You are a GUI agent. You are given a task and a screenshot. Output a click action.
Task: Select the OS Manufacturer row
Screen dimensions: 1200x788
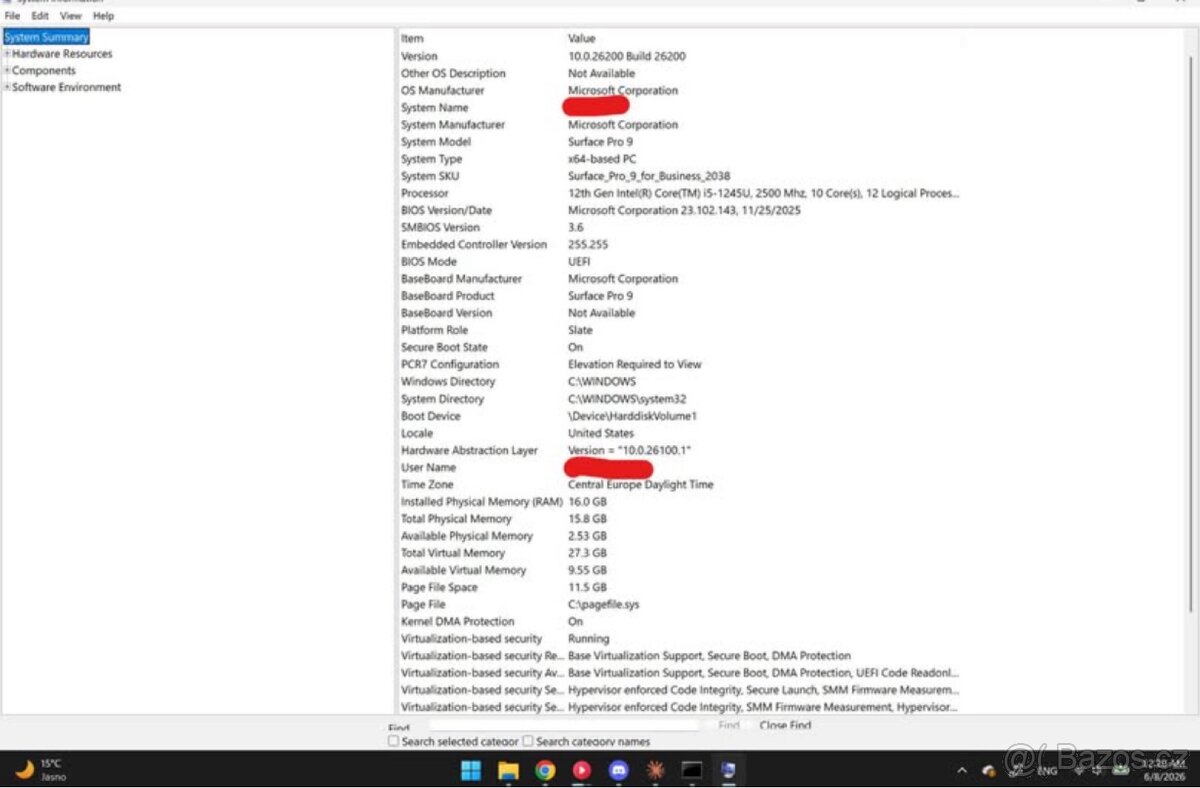point(680,91)
